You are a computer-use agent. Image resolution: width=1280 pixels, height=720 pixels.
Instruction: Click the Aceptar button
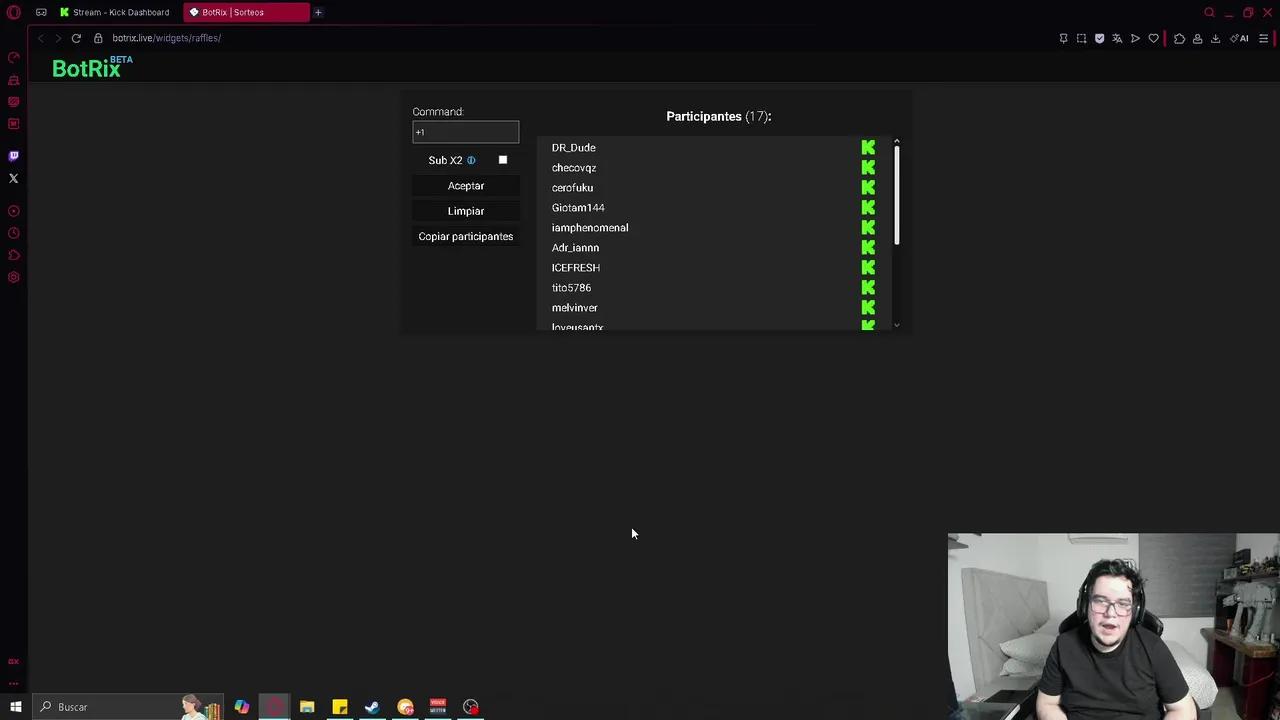tap(466, 186)
